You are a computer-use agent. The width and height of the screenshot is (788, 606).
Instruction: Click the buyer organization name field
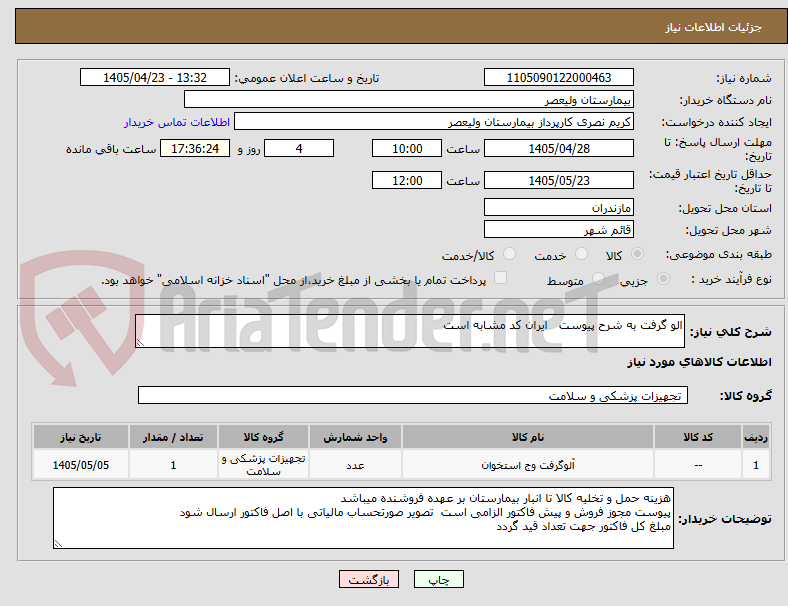click(x=409, y=99)
